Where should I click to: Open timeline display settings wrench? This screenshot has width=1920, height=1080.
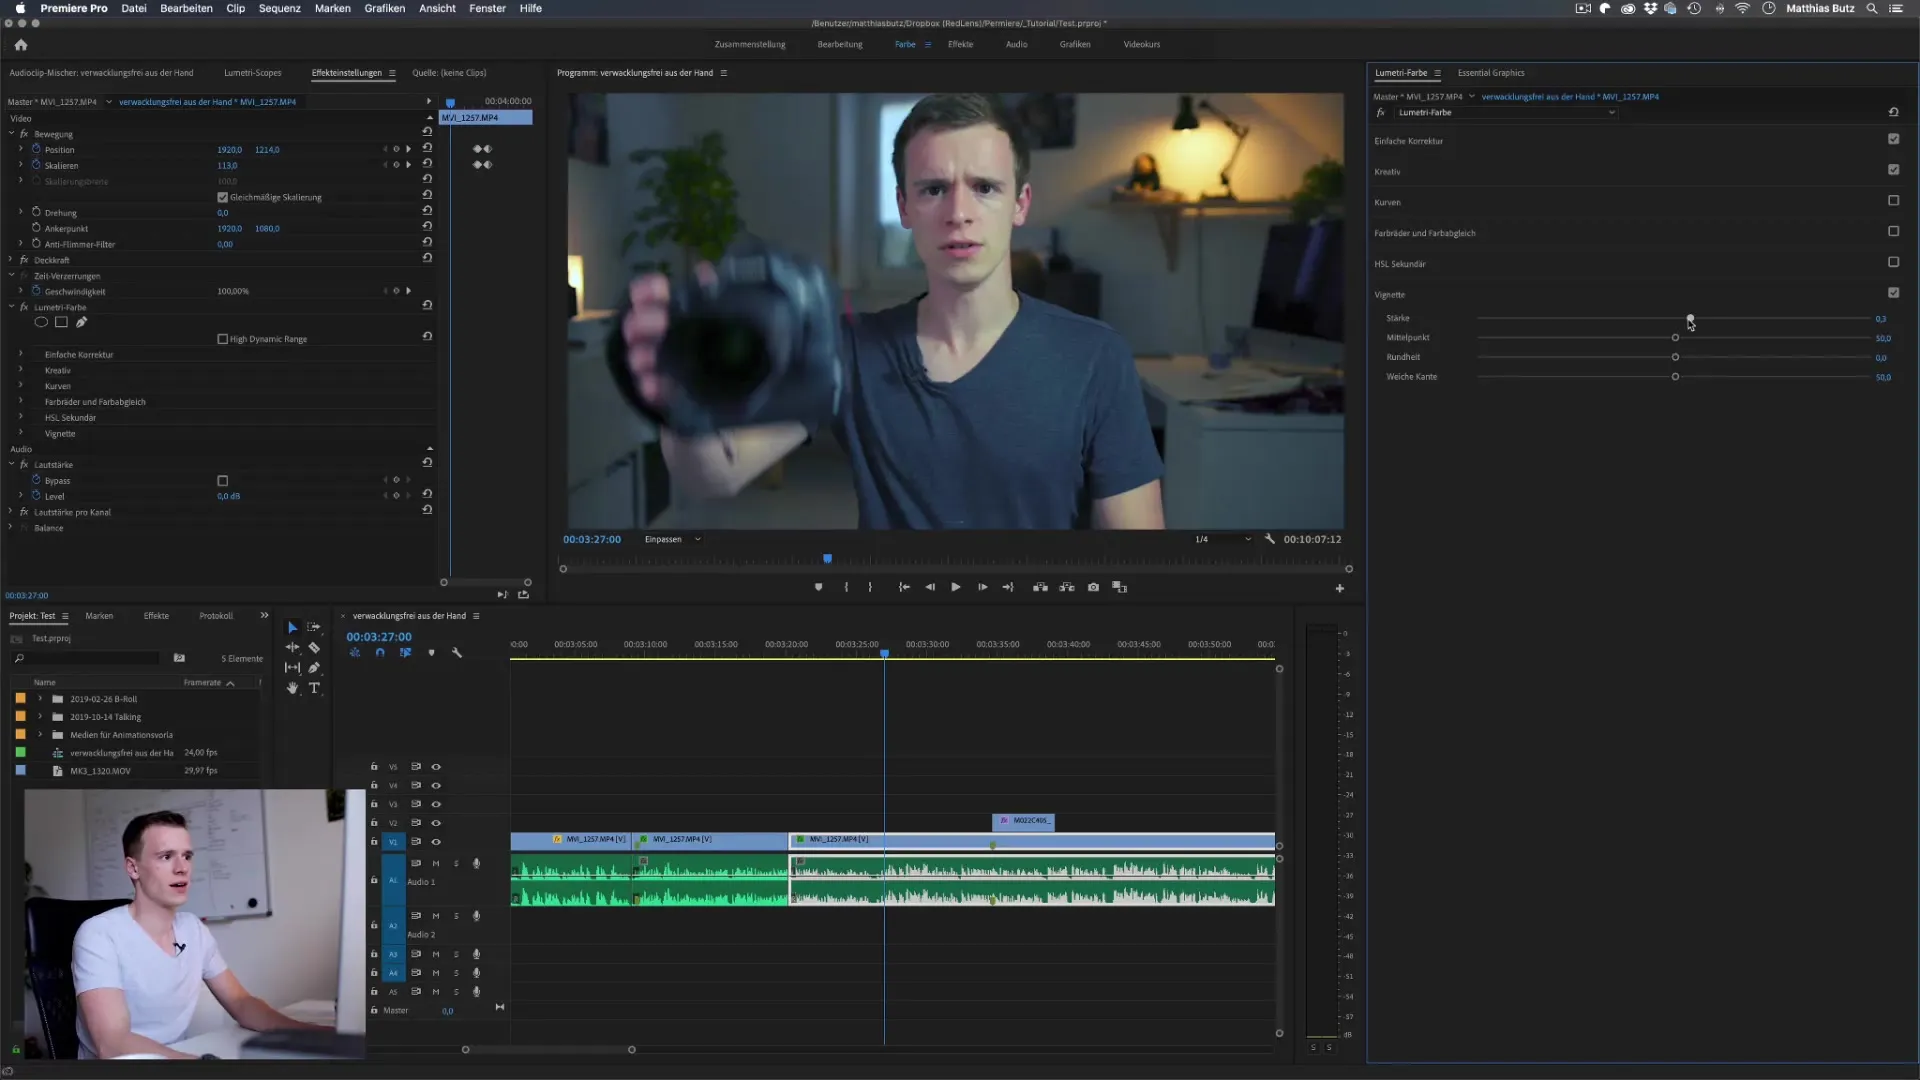pos(457,653)
